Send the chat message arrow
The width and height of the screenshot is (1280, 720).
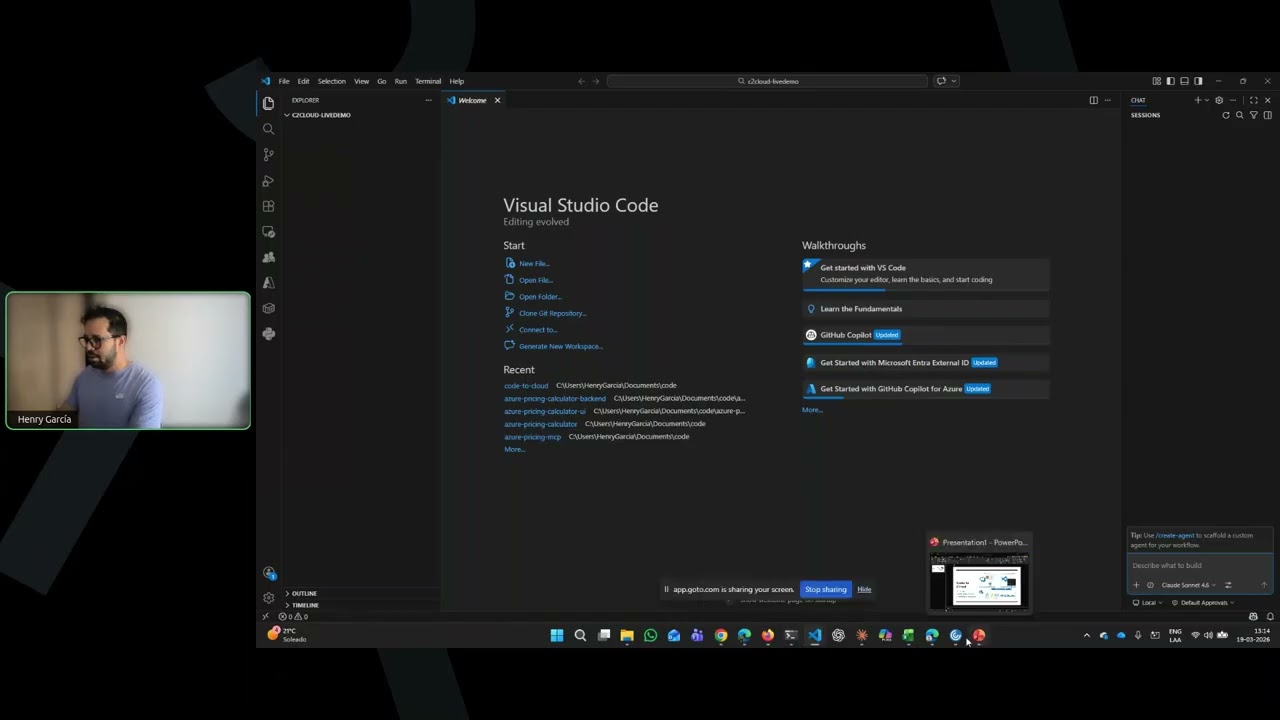(1264, 585)
